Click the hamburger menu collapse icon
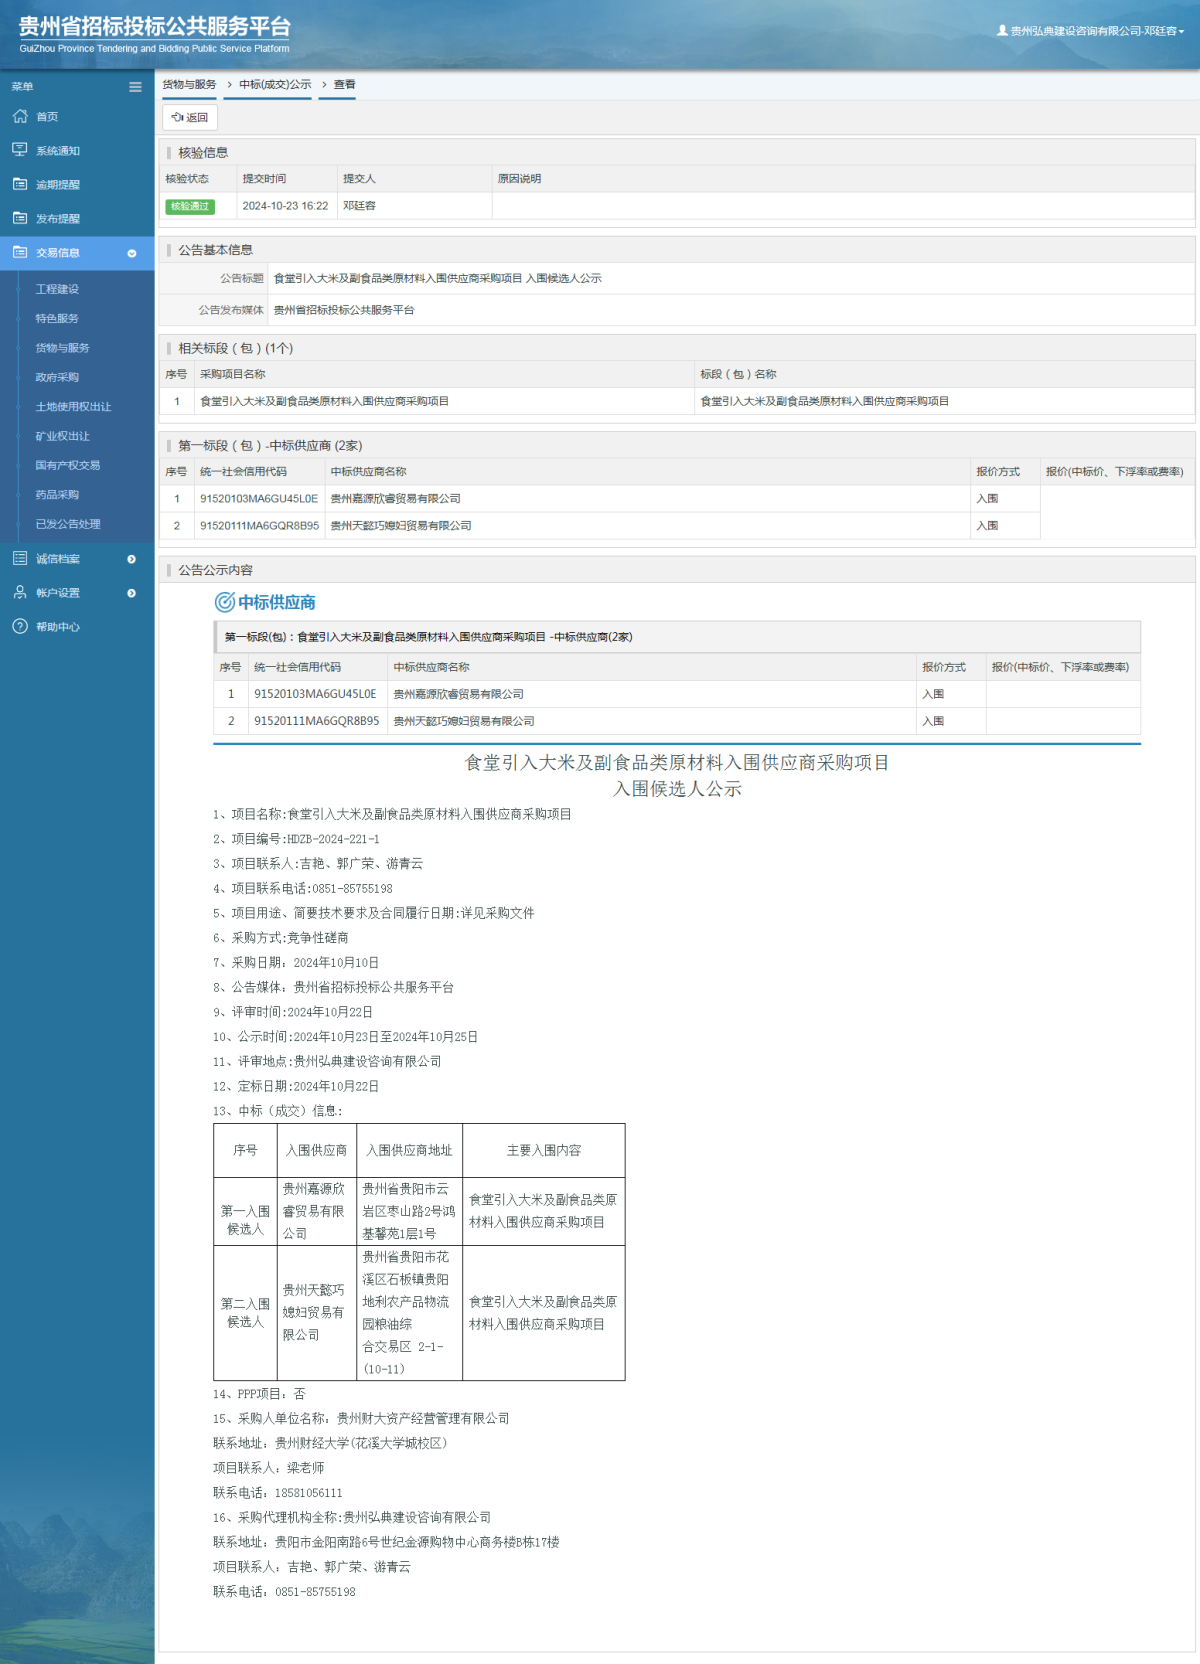The image size is (1200, 1664). pyautogui.click(x=135, y=87)
